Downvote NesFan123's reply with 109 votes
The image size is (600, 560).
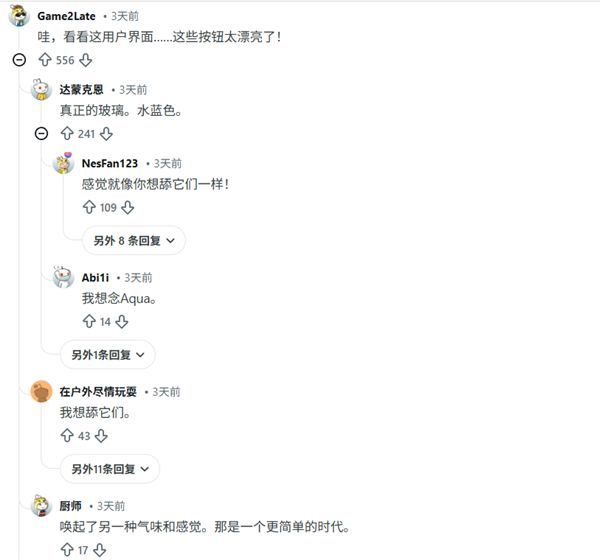tap(129, 207)
